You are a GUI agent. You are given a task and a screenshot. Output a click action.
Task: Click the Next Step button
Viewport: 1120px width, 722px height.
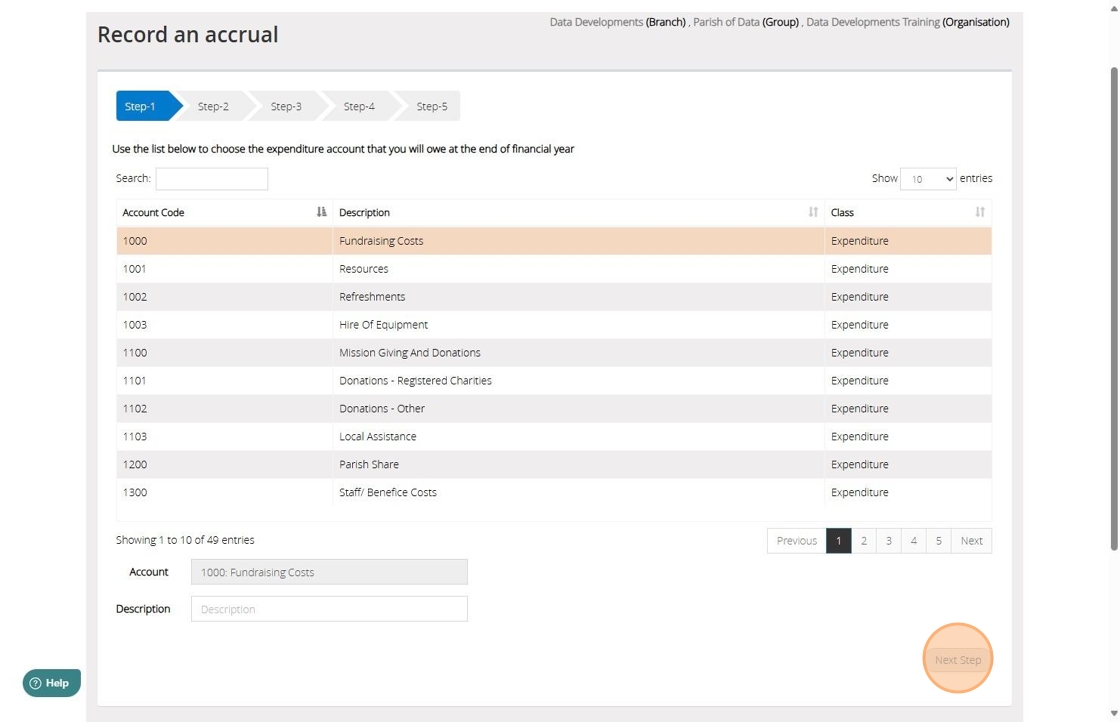coord(958,660)
